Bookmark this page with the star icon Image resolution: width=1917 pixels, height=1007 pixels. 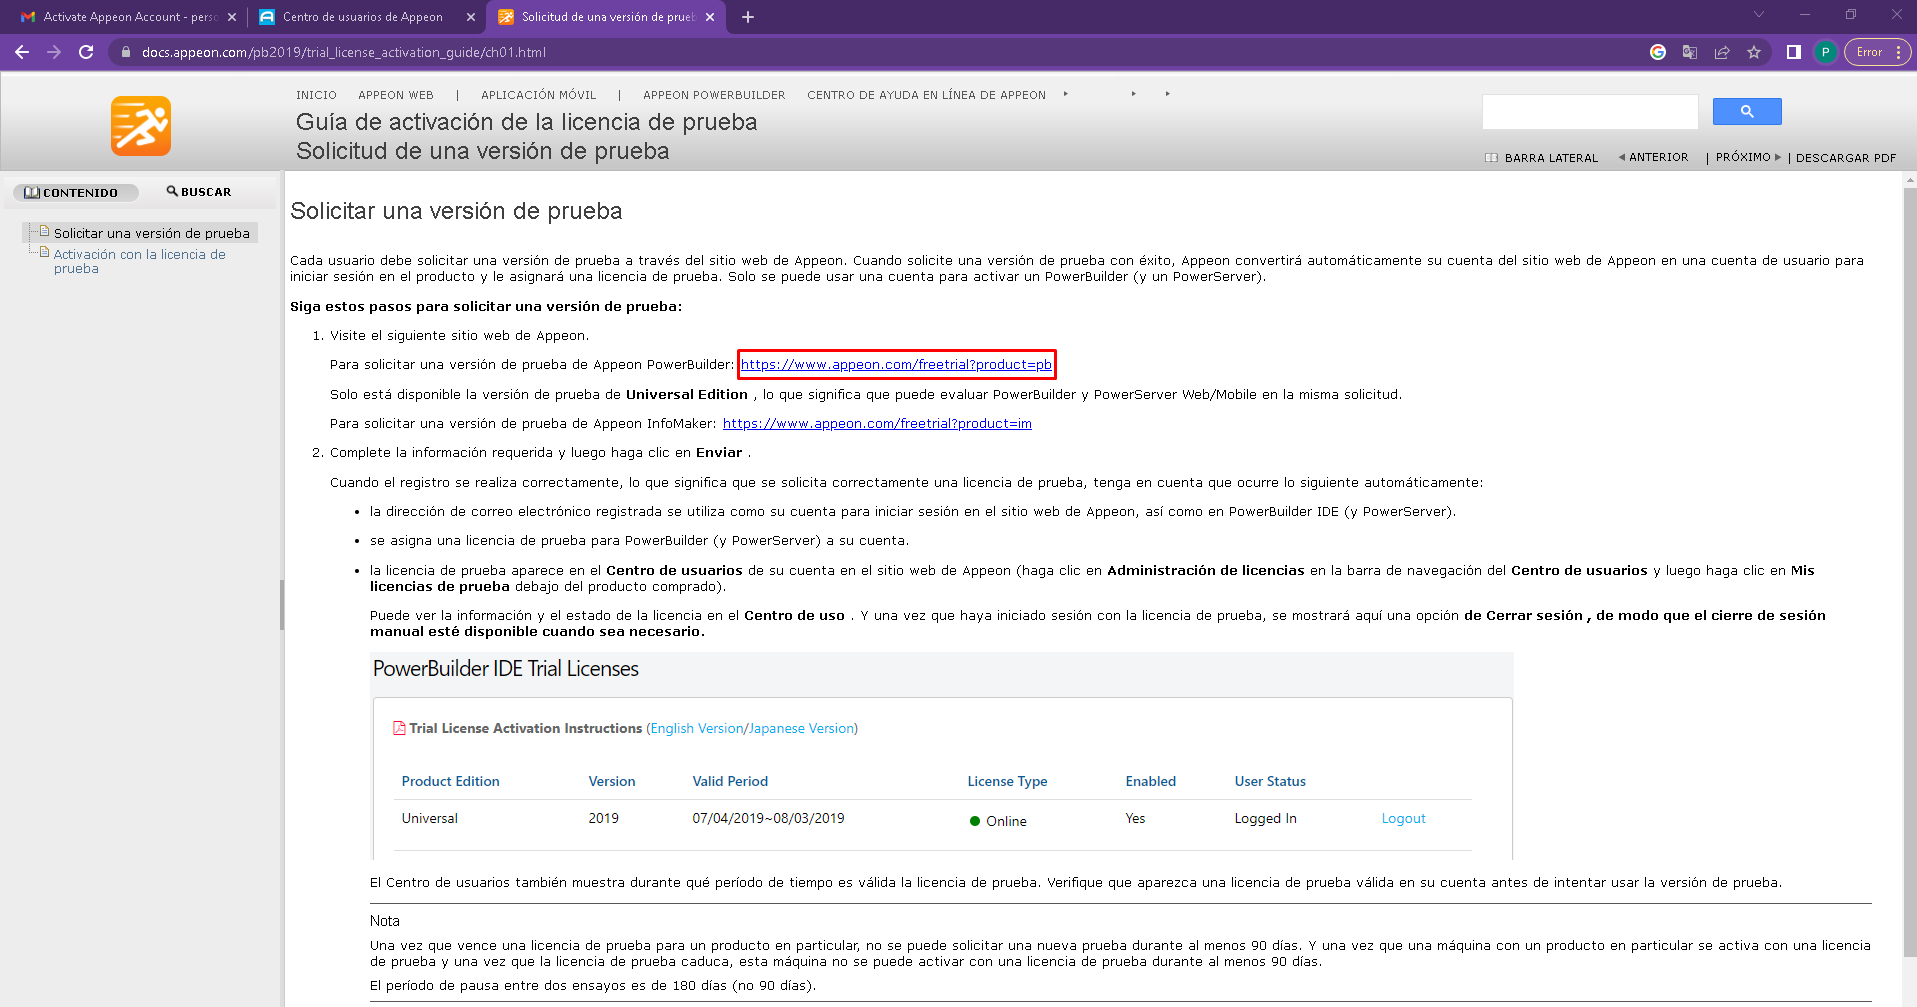pos(1754,52)
